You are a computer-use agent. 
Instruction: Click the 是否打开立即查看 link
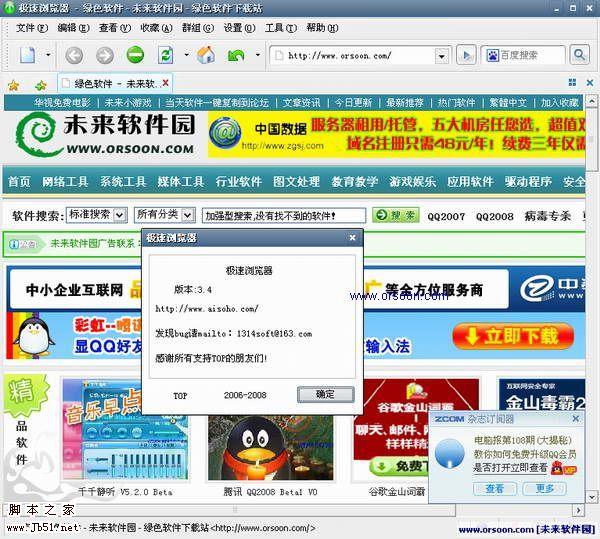[x=510, y=468]
